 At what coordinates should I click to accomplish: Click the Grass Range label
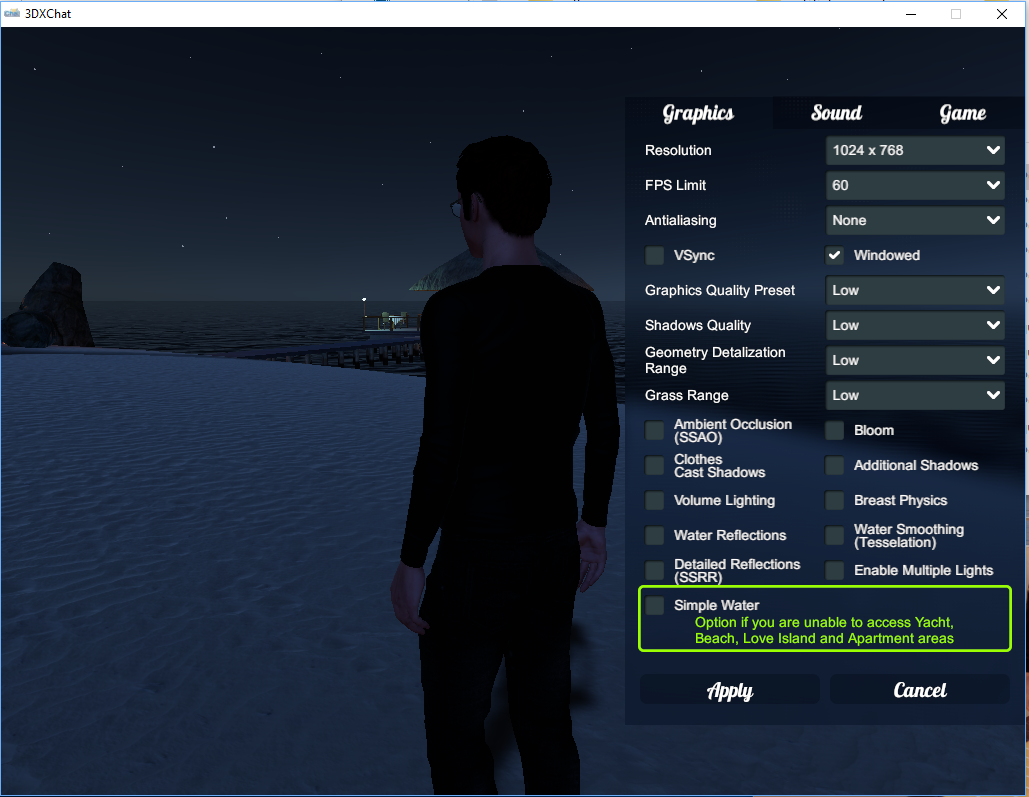click(686, 395)
